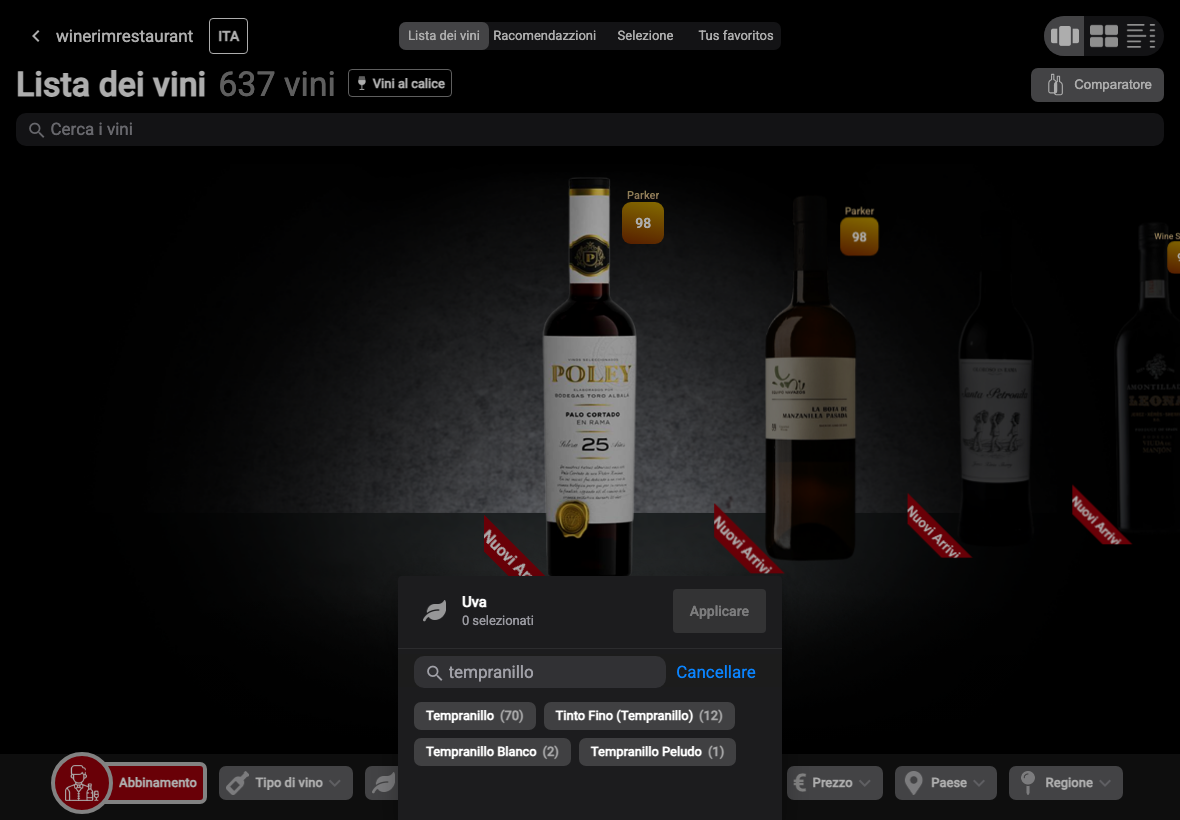
Task: Select the Poley Palo Cortado bottle
Action: (589, 376)
